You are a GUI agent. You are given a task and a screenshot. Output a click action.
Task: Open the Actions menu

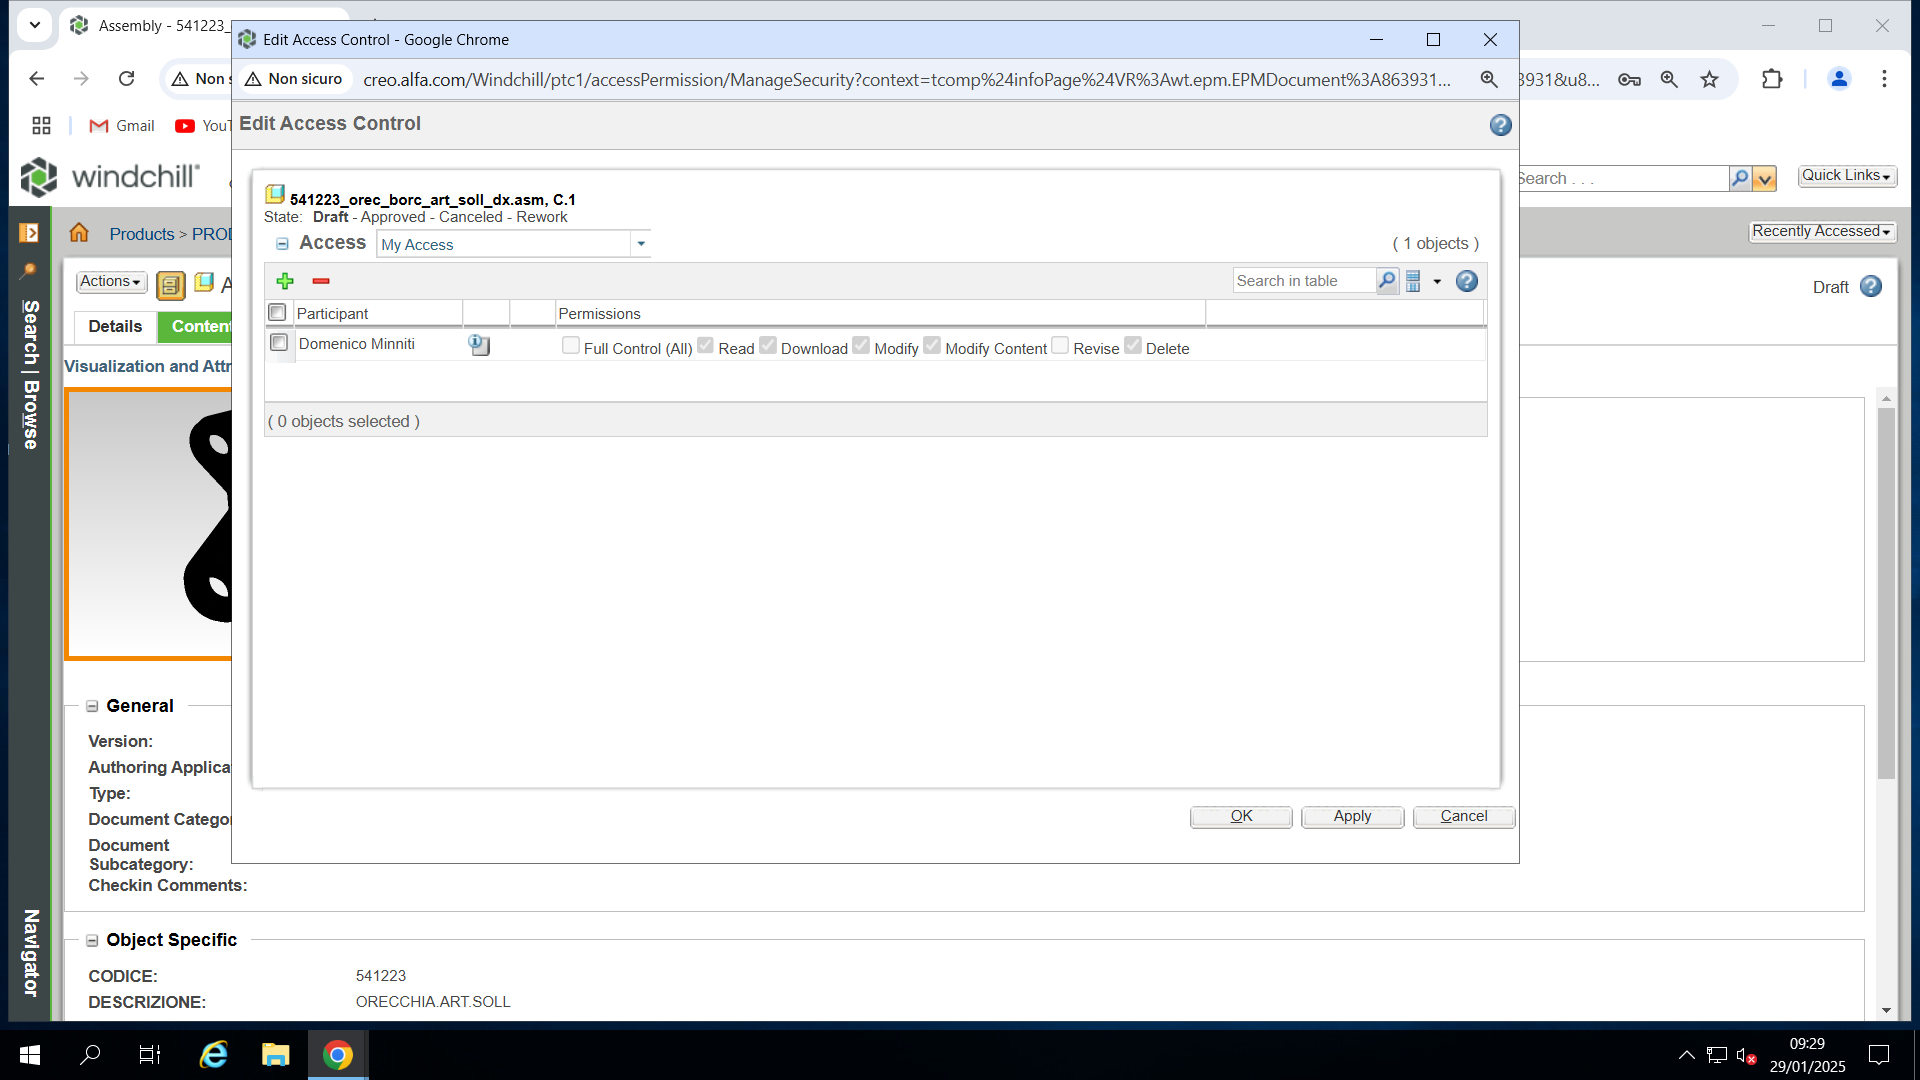coord(110,281)
